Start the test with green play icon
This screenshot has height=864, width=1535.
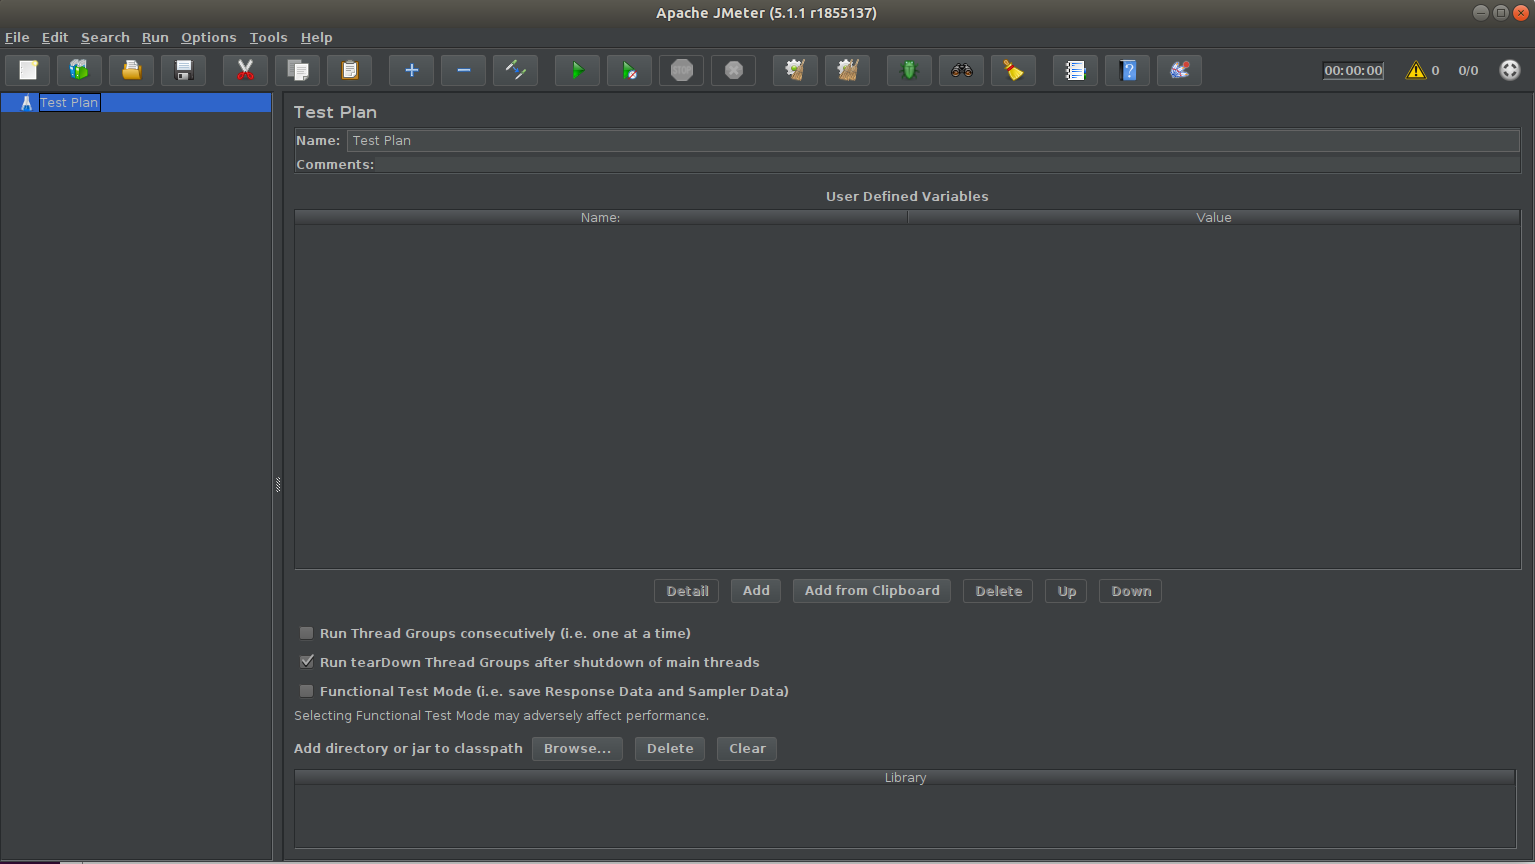pyautogui.click(x=578, y=70)
